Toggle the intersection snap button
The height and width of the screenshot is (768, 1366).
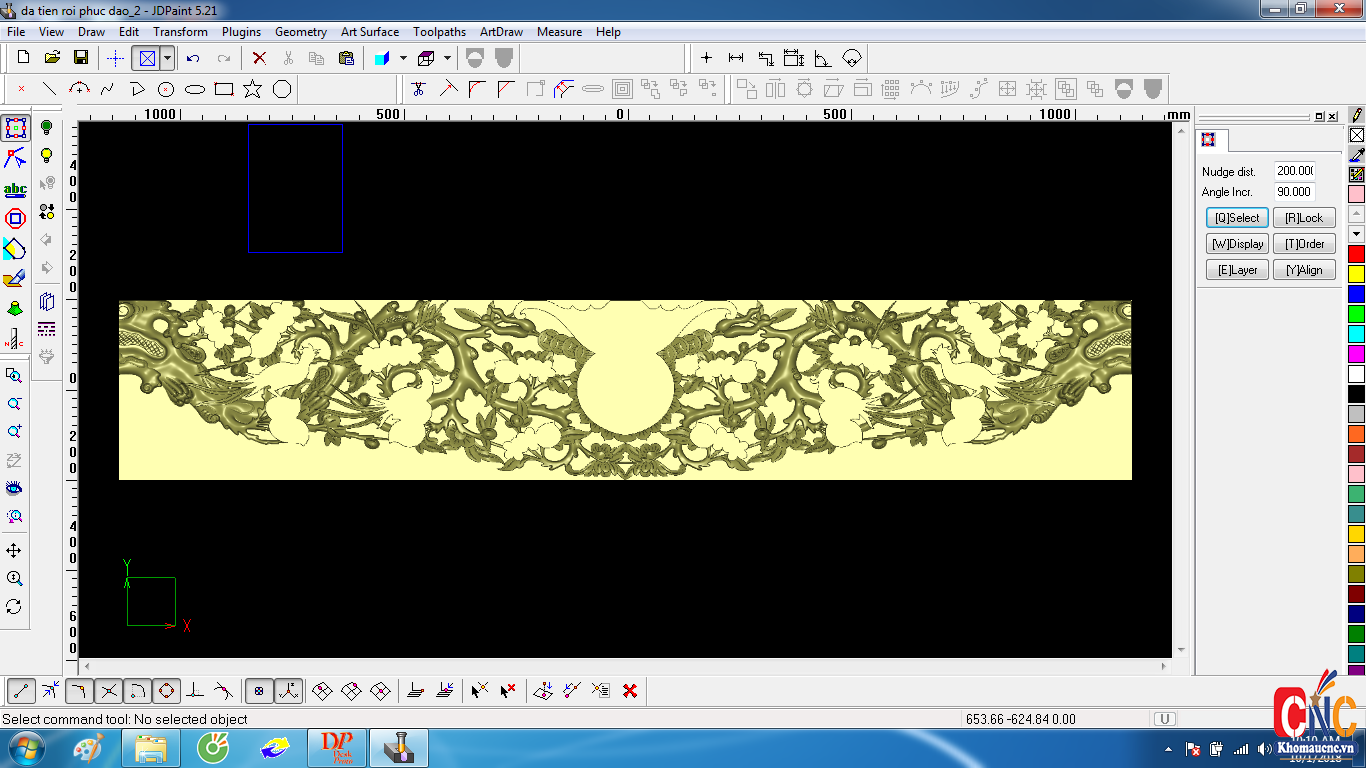[109, 690]
